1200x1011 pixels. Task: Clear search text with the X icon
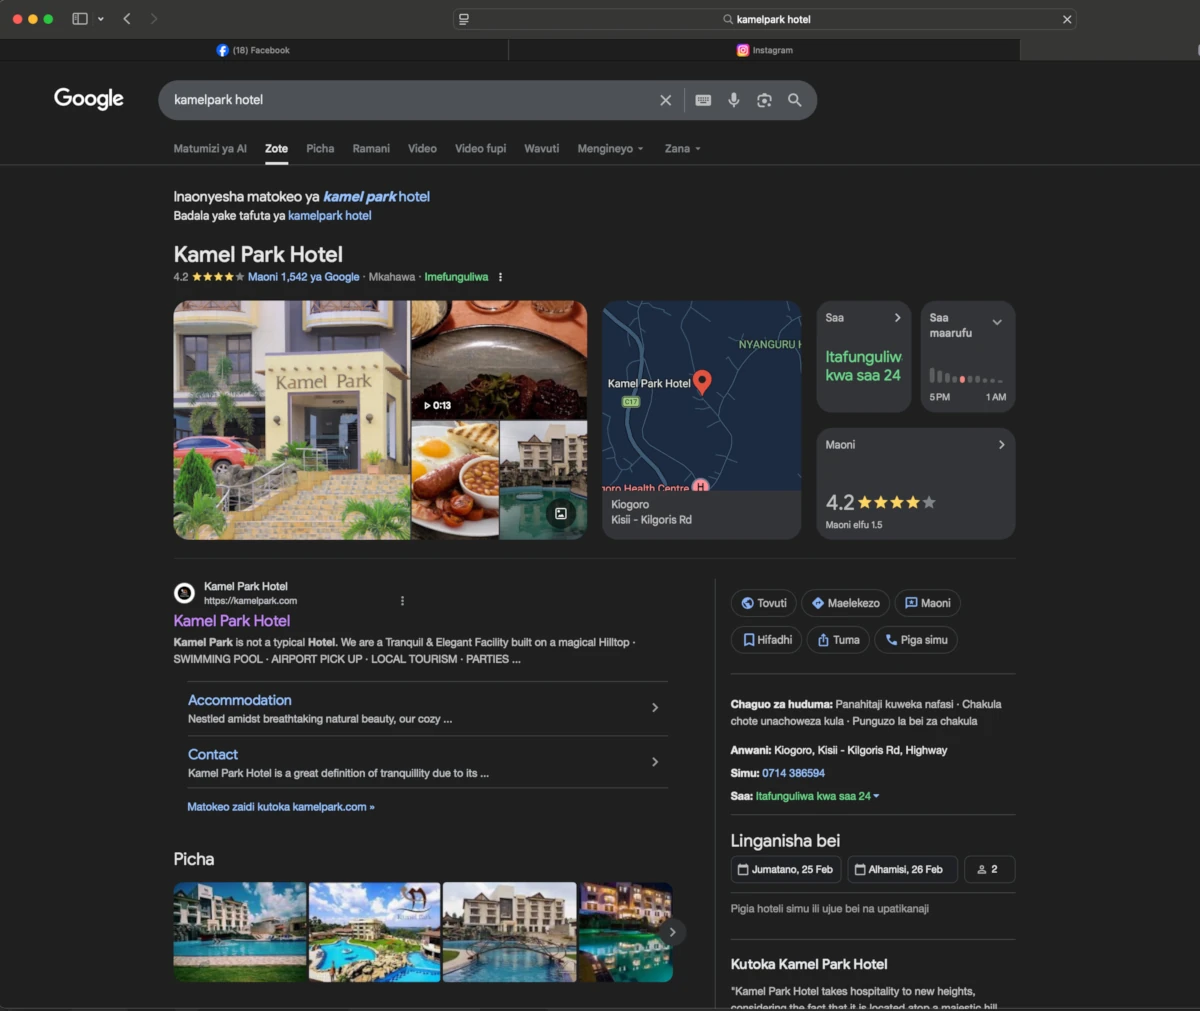tap(665, 100)
